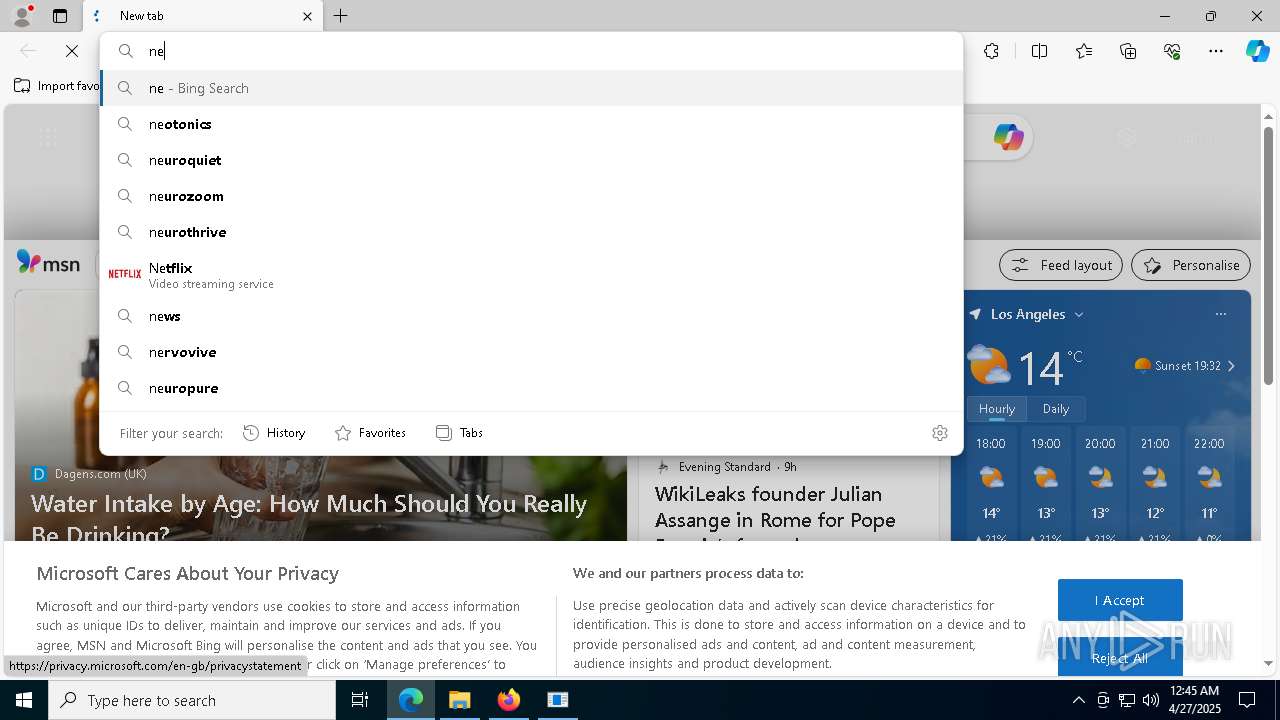The width and height of the screenshot is (1280, 720).
Task: Open Settings and more ellipsis menu
Action: point(1216,51)
